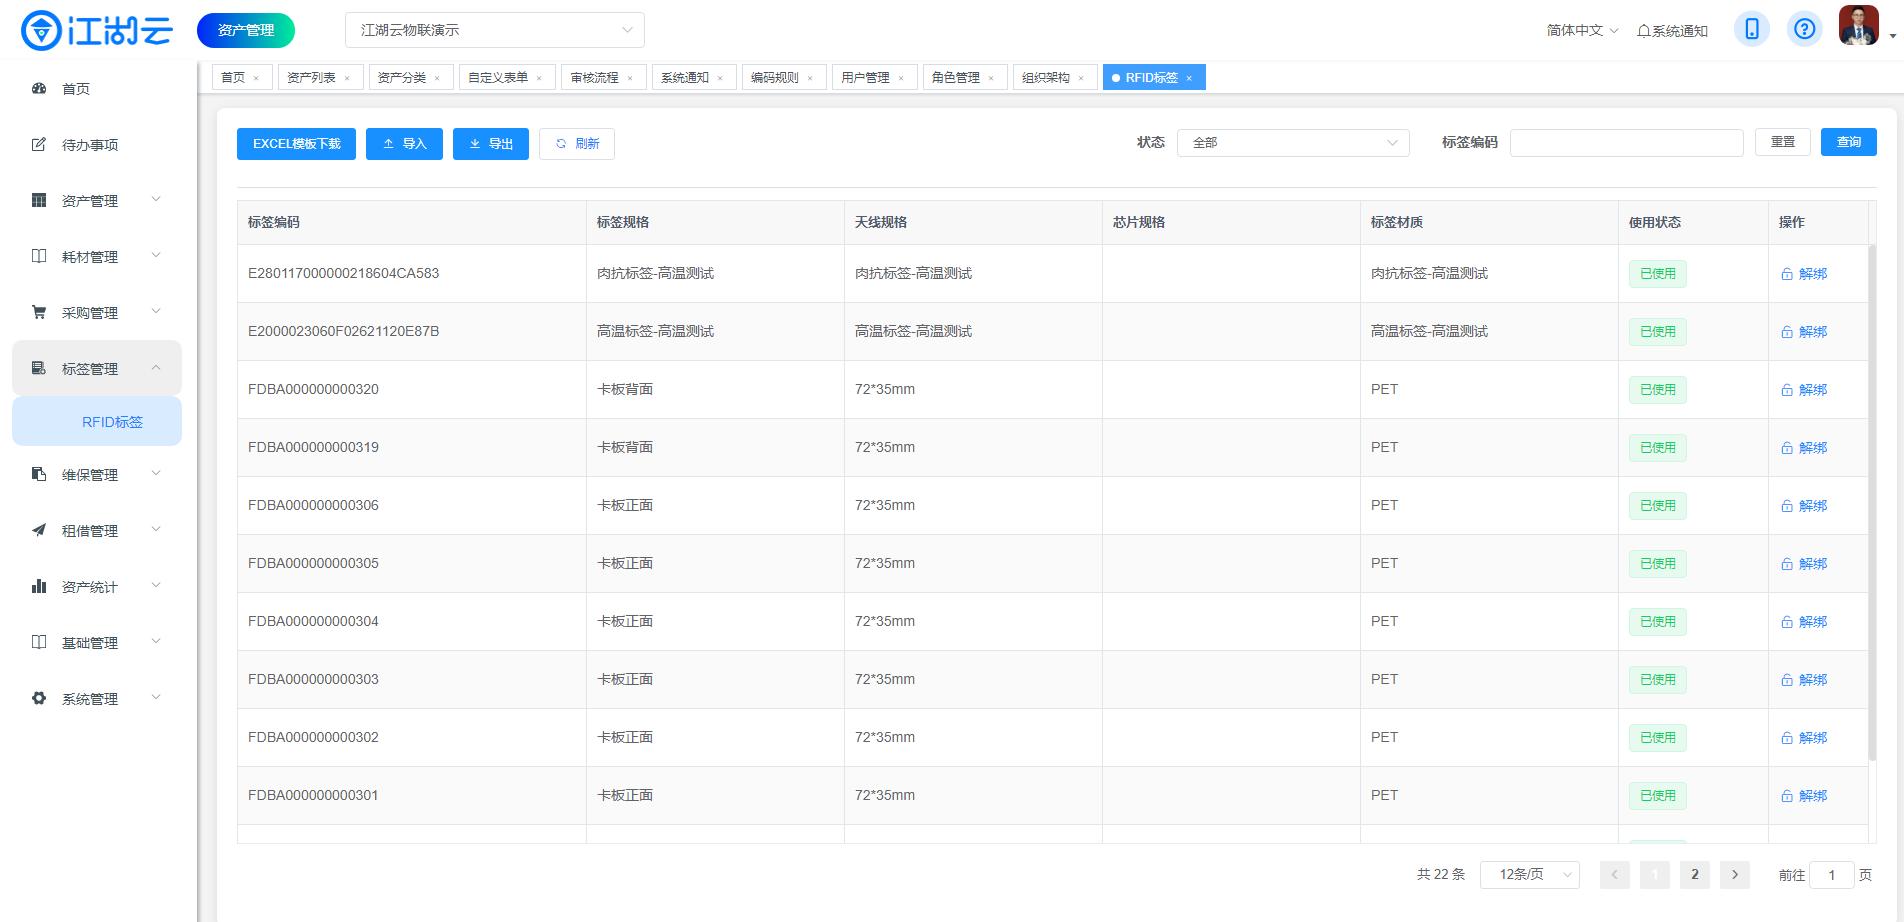Click the 江湖云 logo
1904x922 pixels.
[97, 30]
